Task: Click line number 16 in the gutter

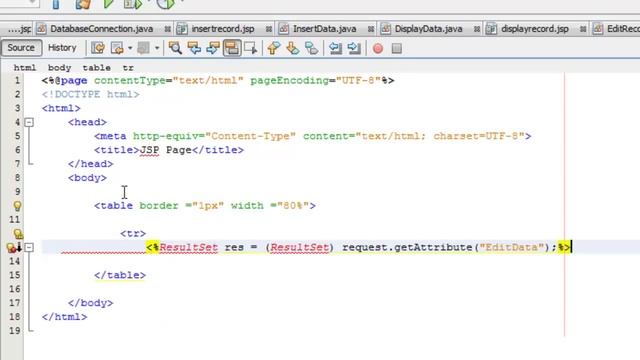Action: 14,289
